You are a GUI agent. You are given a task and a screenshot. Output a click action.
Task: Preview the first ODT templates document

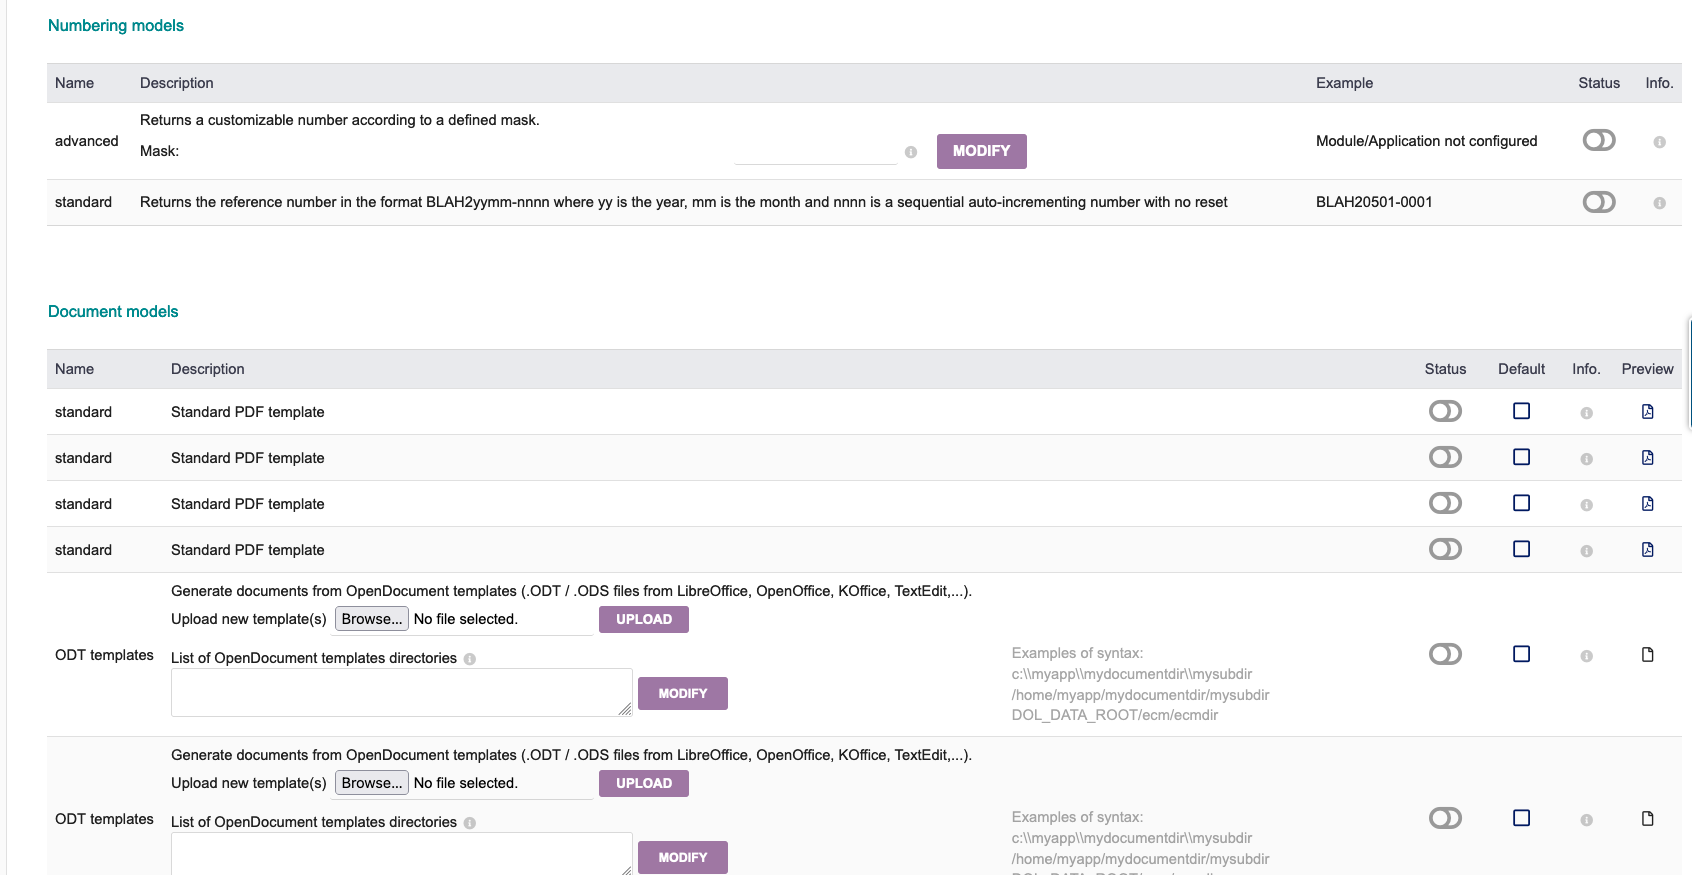pyautogui.click(x=1647, y=655)
